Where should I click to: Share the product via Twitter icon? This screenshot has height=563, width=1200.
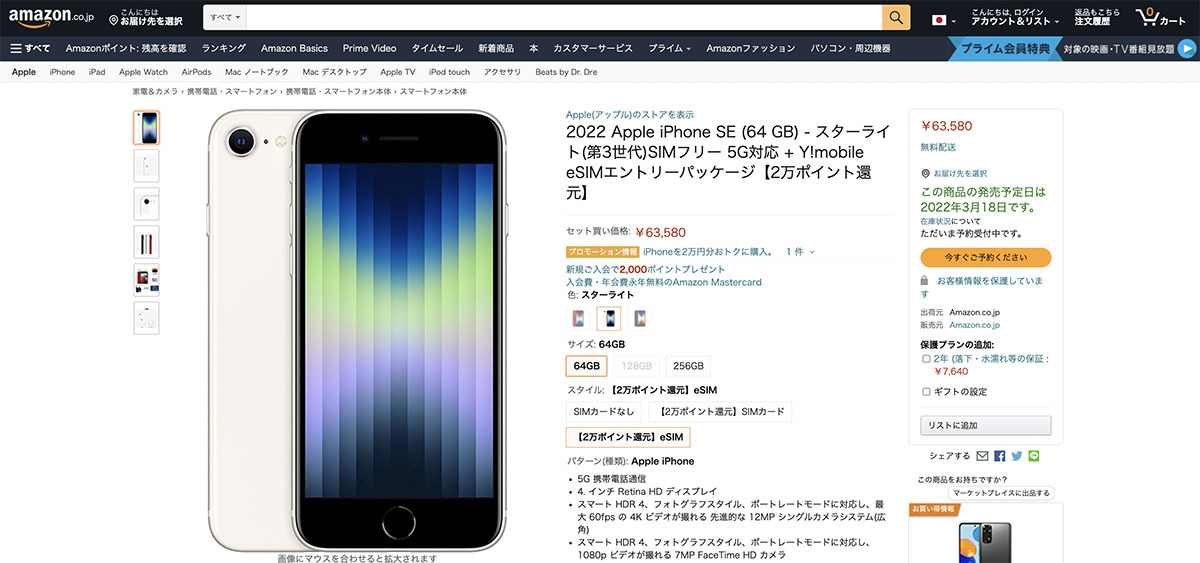pyautogui.click(x=1017, y=456)
